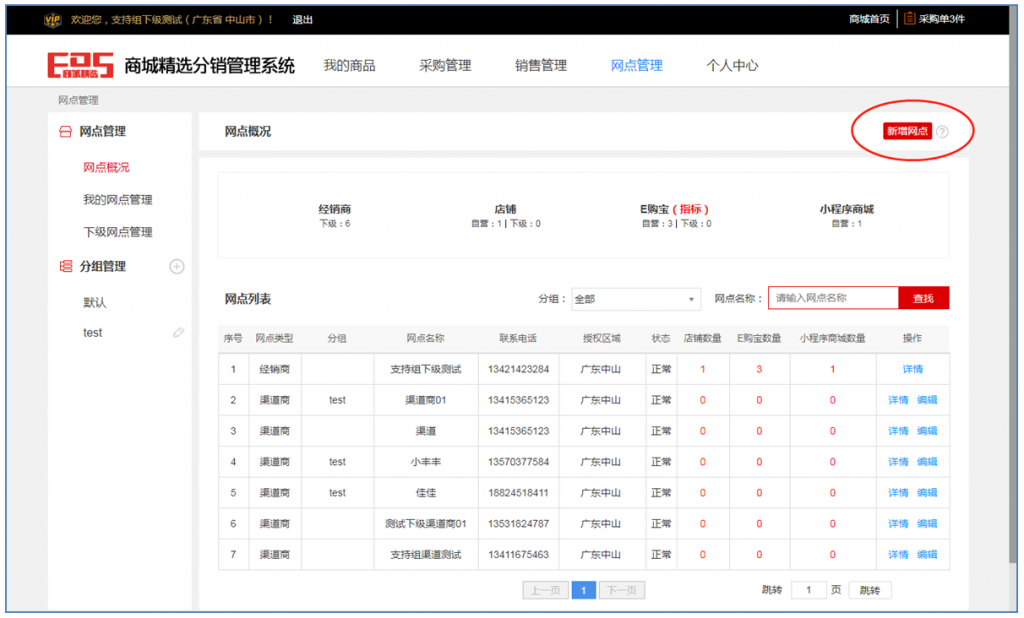
Task: Click 编辑 for the 渠道 row
Action: [x=927, y=431]
